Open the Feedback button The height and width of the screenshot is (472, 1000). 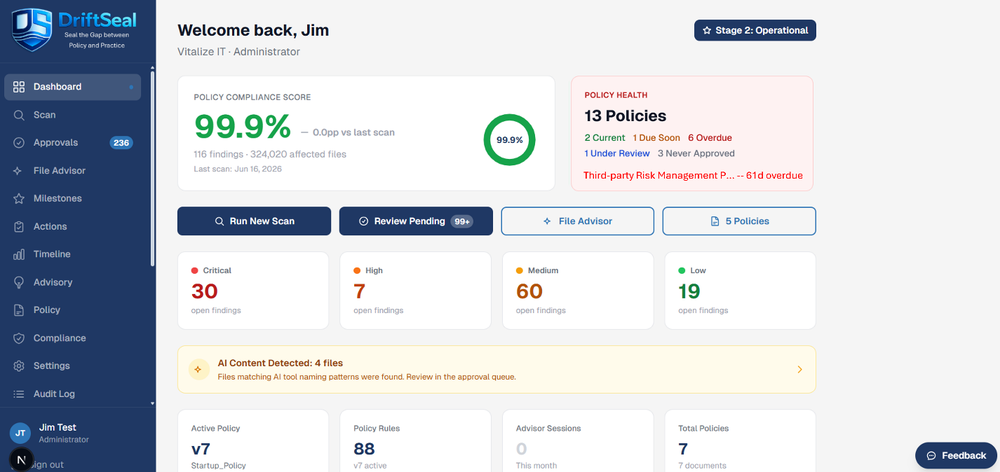click(957, 455)
